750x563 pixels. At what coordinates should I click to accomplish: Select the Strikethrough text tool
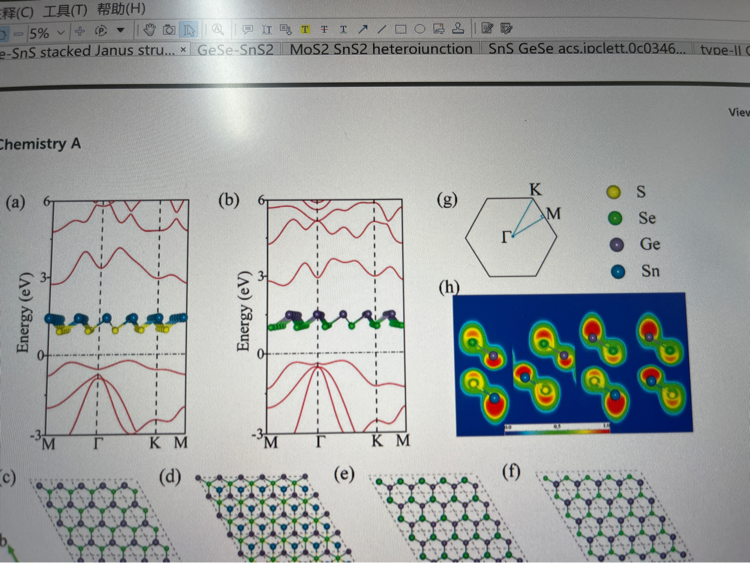[x=324, y=30]
